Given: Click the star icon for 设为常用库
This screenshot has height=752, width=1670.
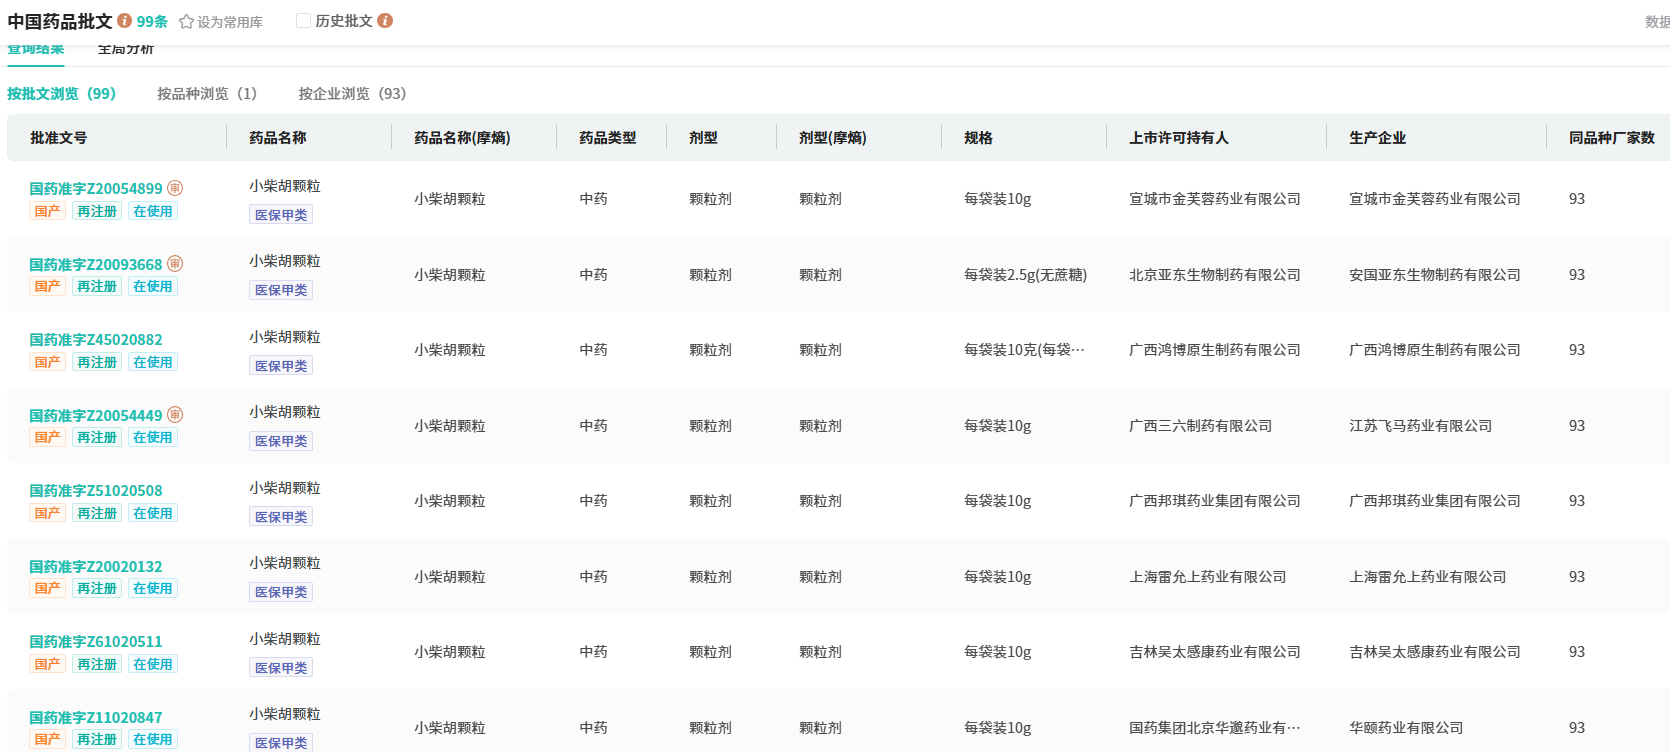Looking at the screenshot, I should click(186, 22).
